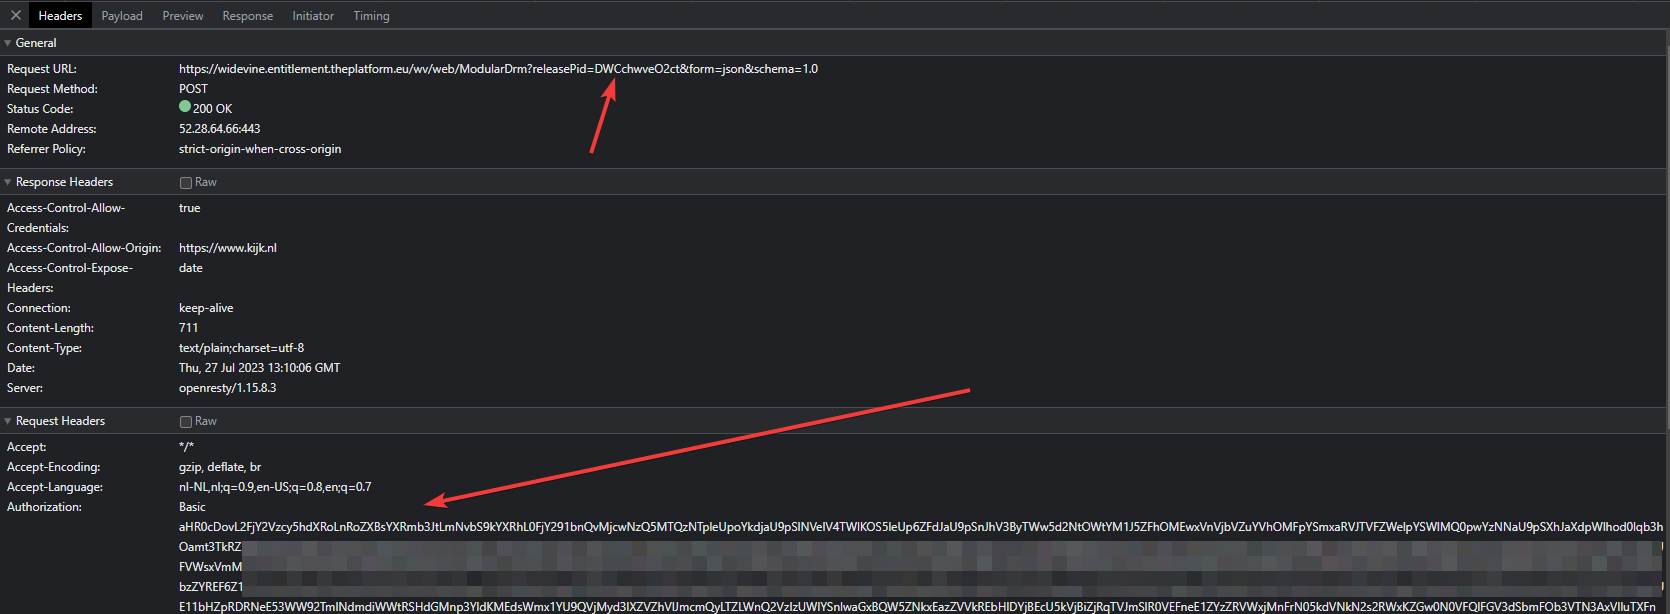
Task: Click the Response Headers section title
Action: point(64,182)
